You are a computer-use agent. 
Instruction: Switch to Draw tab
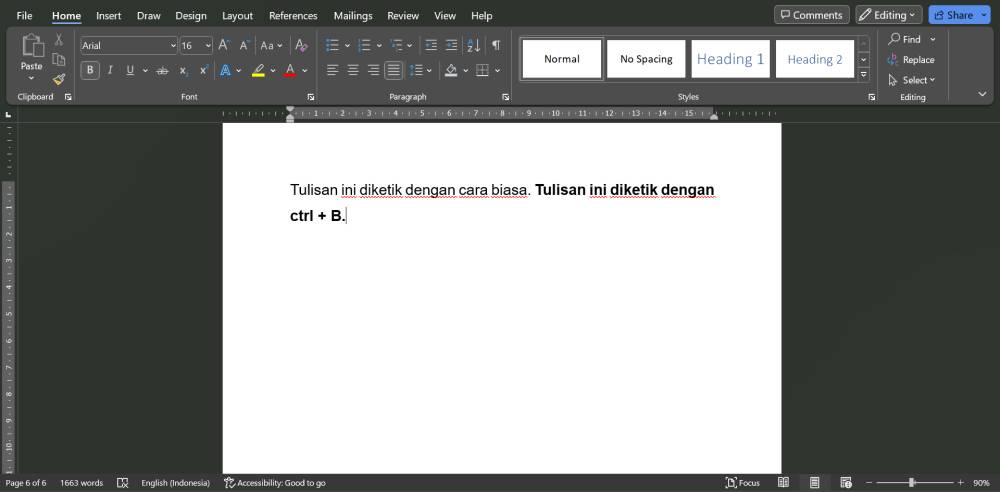[x=149, y=15]
